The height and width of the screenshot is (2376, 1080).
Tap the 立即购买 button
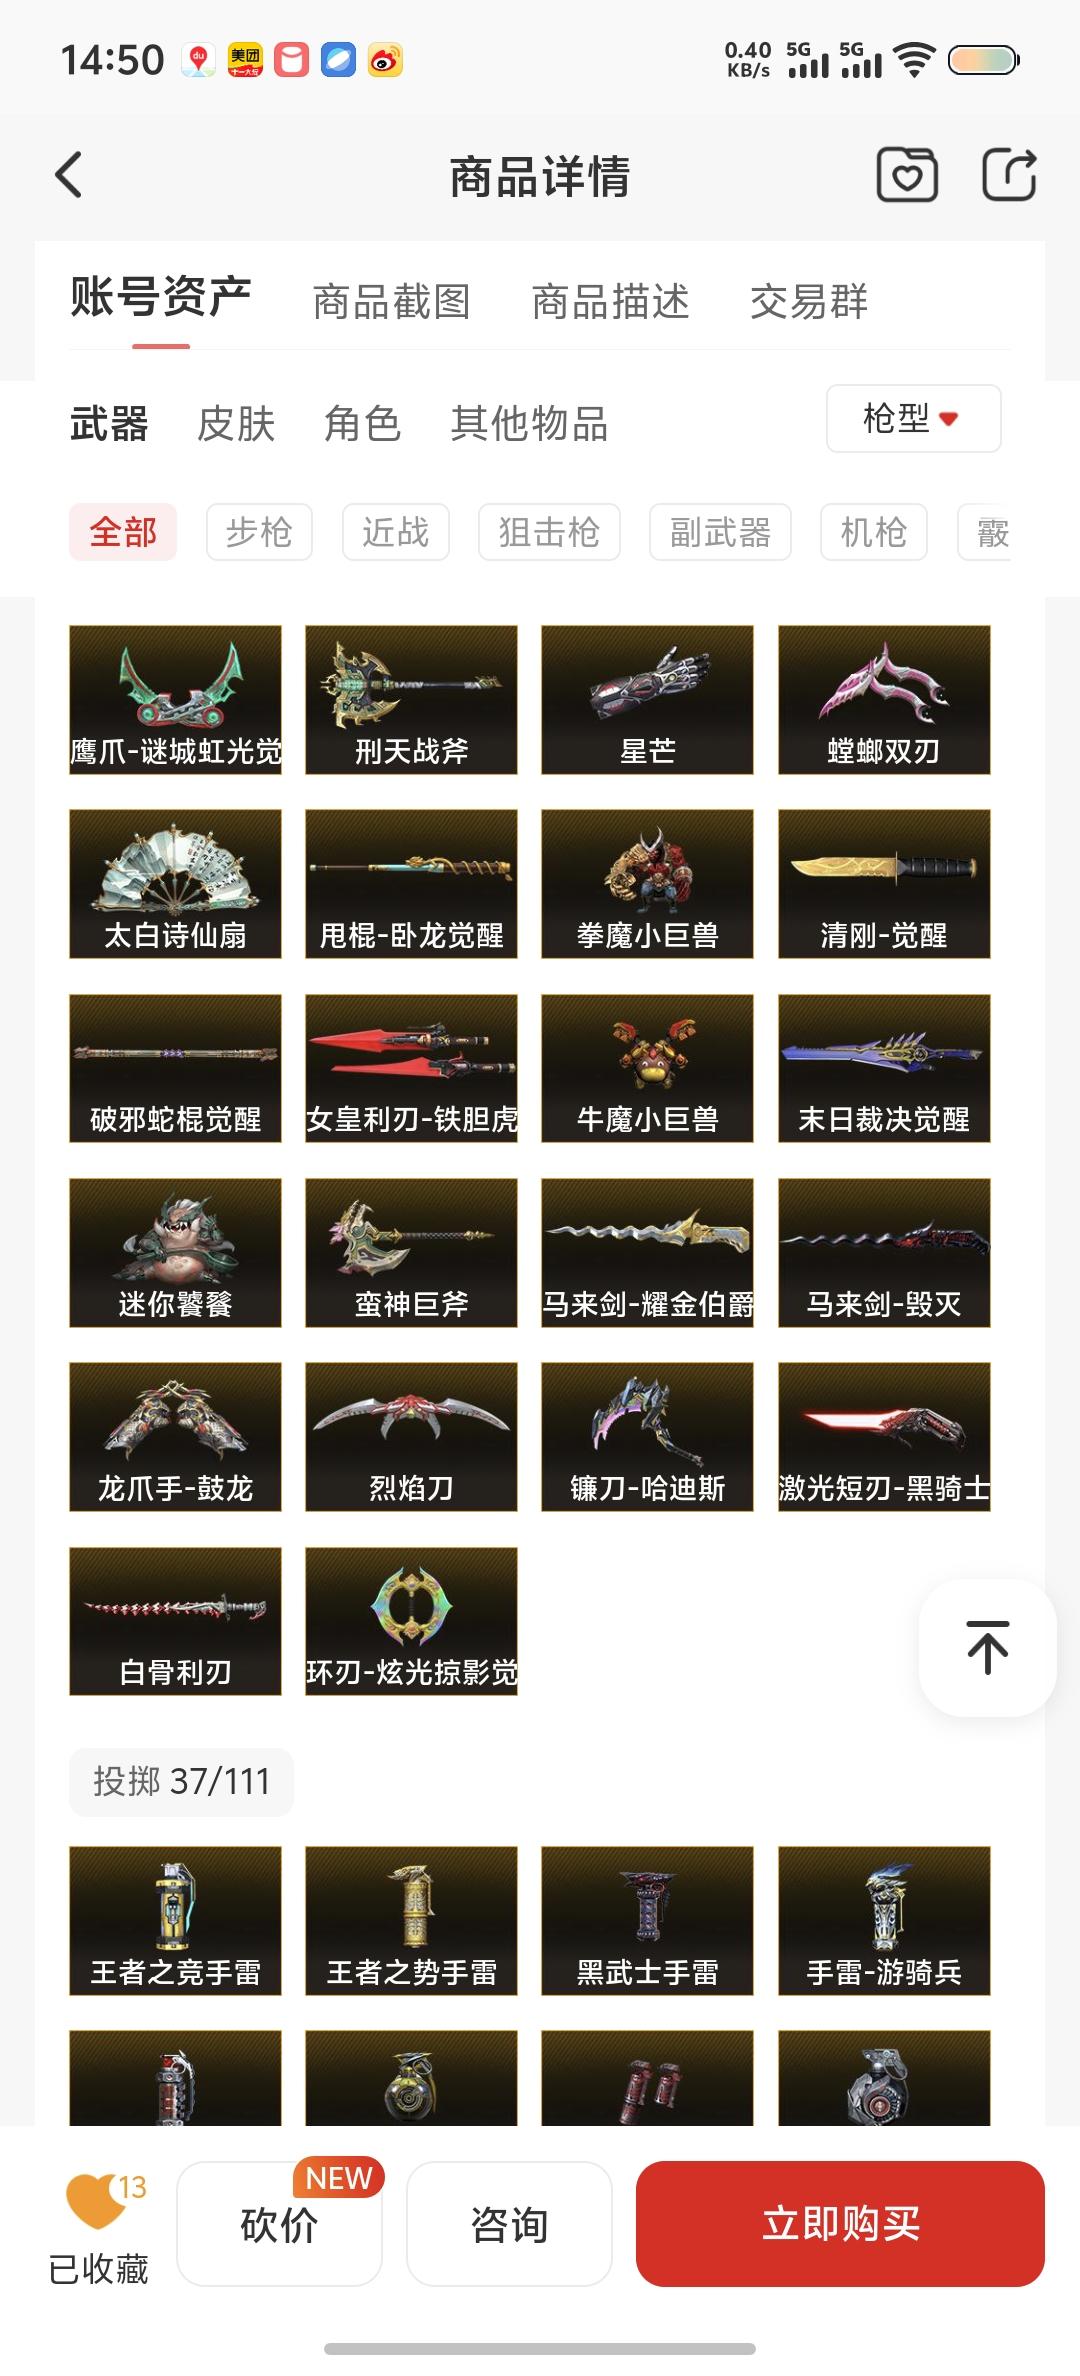[x=840, y=2223]
